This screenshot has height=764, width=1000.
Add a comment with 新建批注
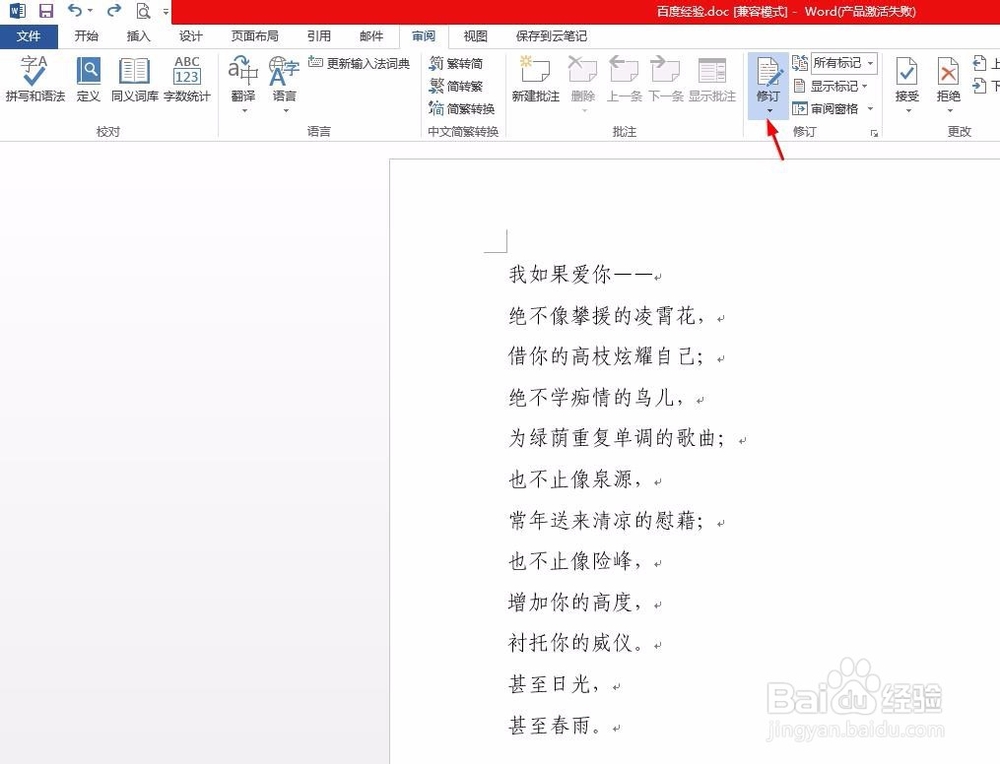pyautogui.click(x=536, y=79)
